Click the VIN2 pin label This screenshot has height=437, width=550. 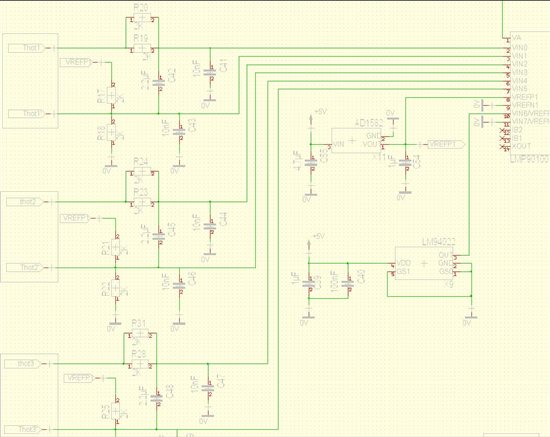click(x=519, y=64)
